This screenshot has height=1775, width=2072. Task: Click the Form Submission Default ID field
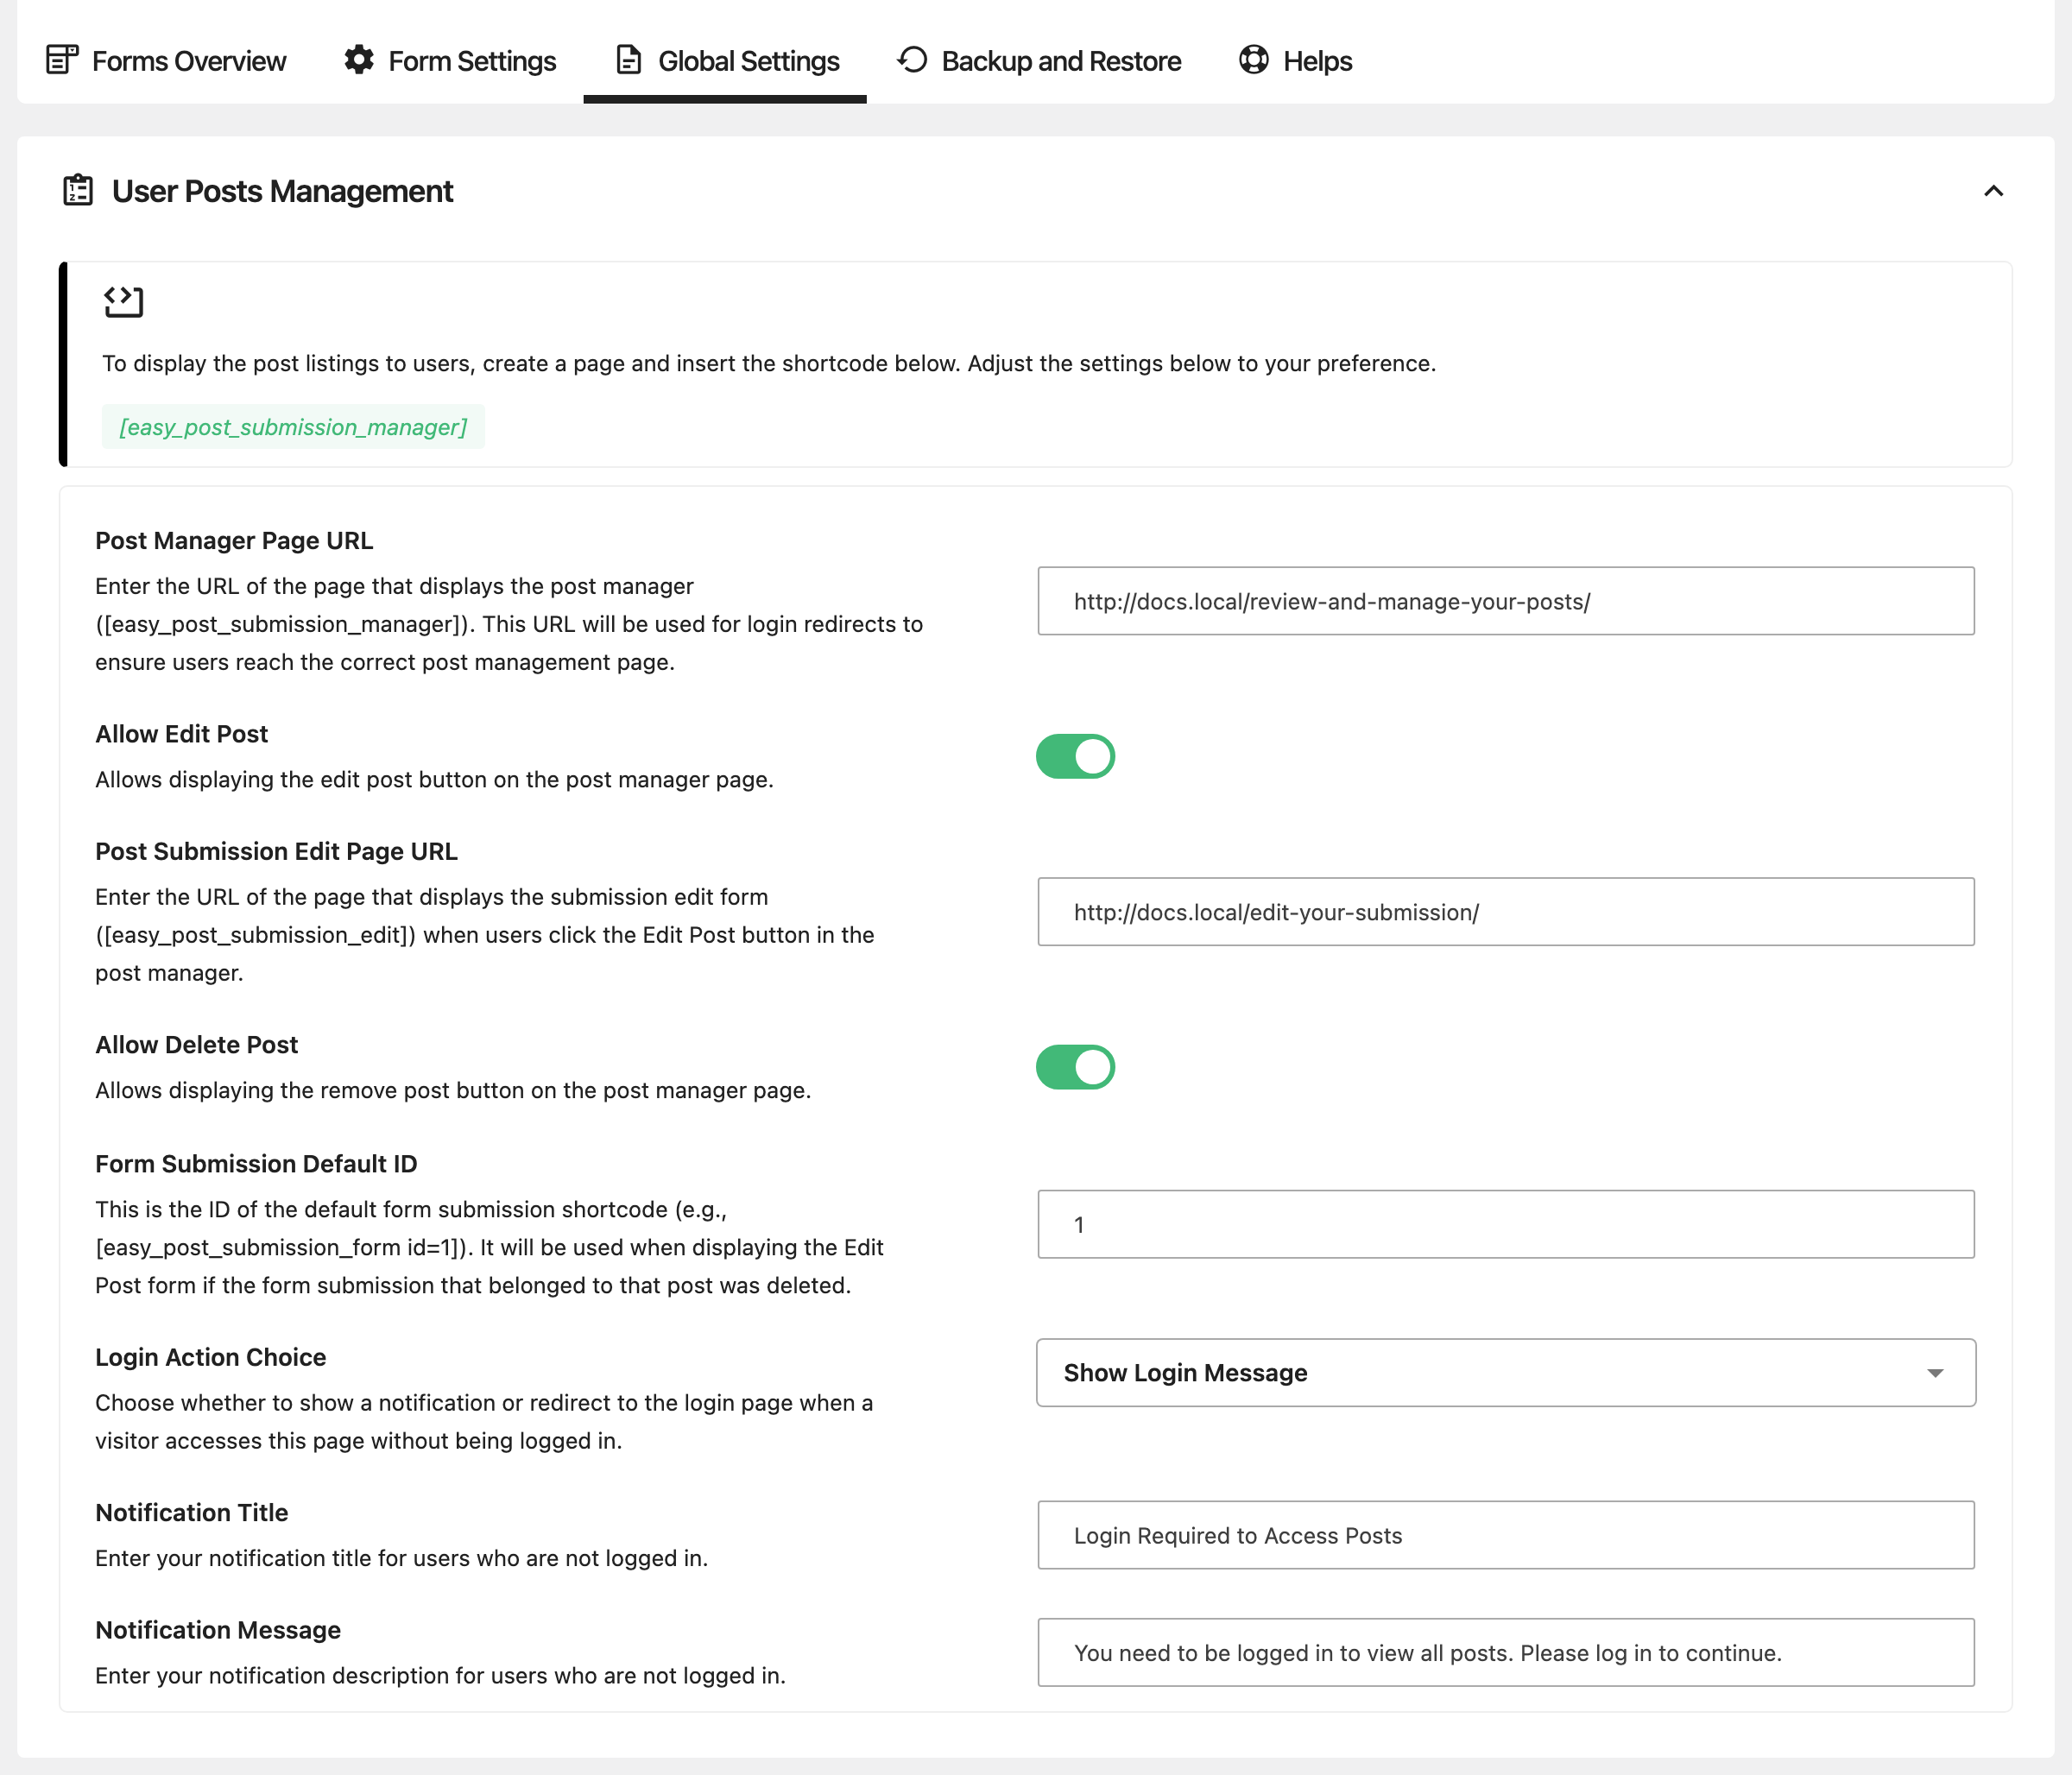point(1506,1224)
